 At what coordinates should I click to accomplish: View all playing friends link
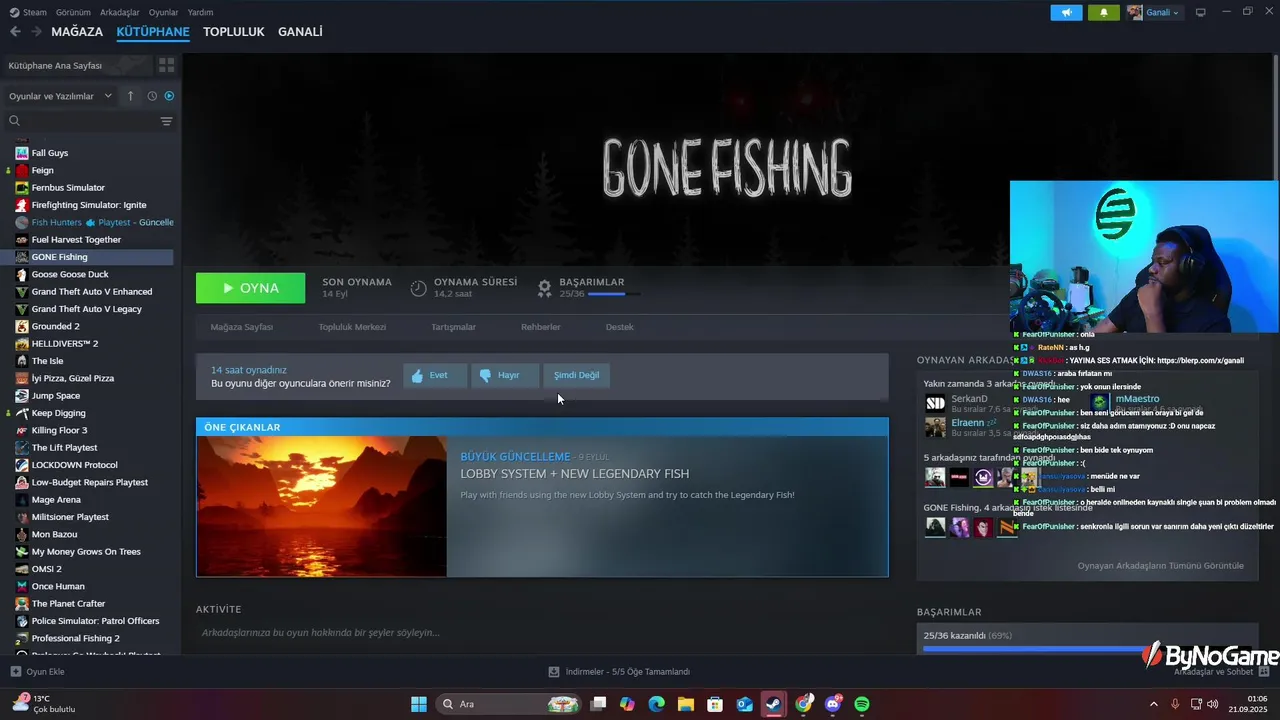(1160, 566)
